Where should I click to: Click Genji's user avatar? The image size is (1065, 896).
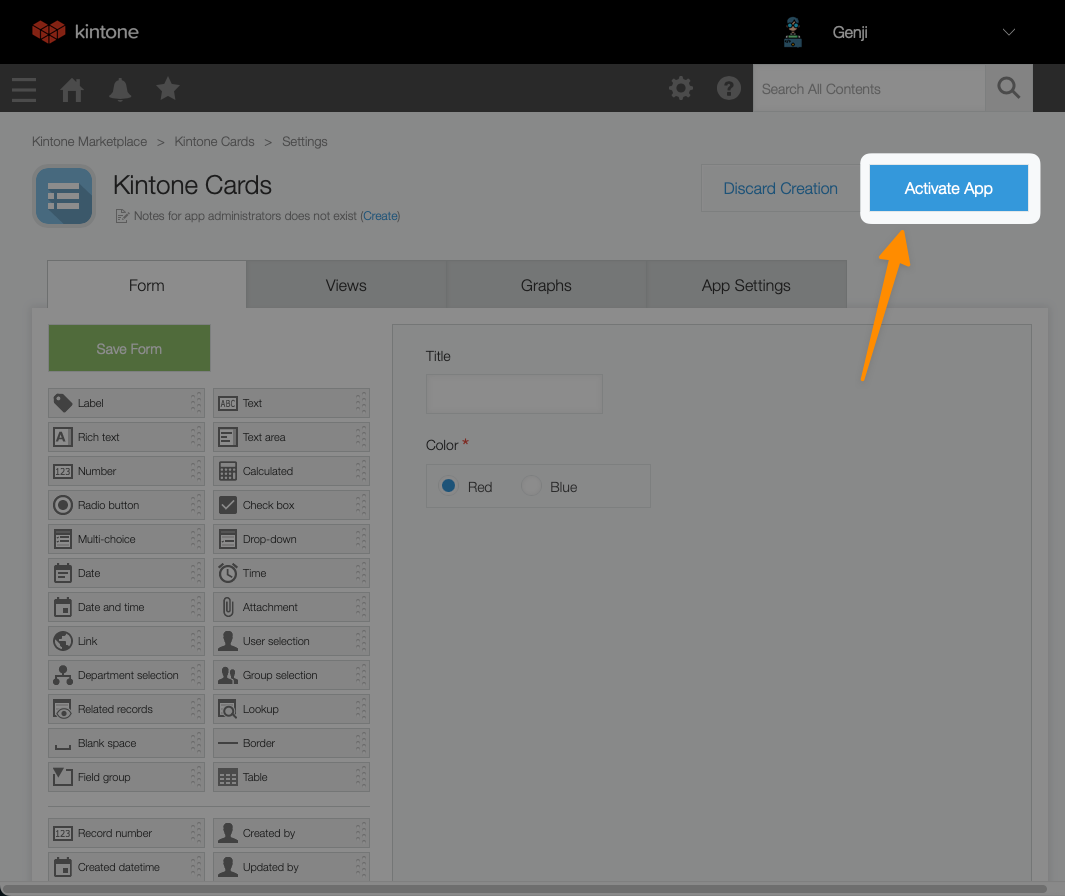tap(793, 32)
